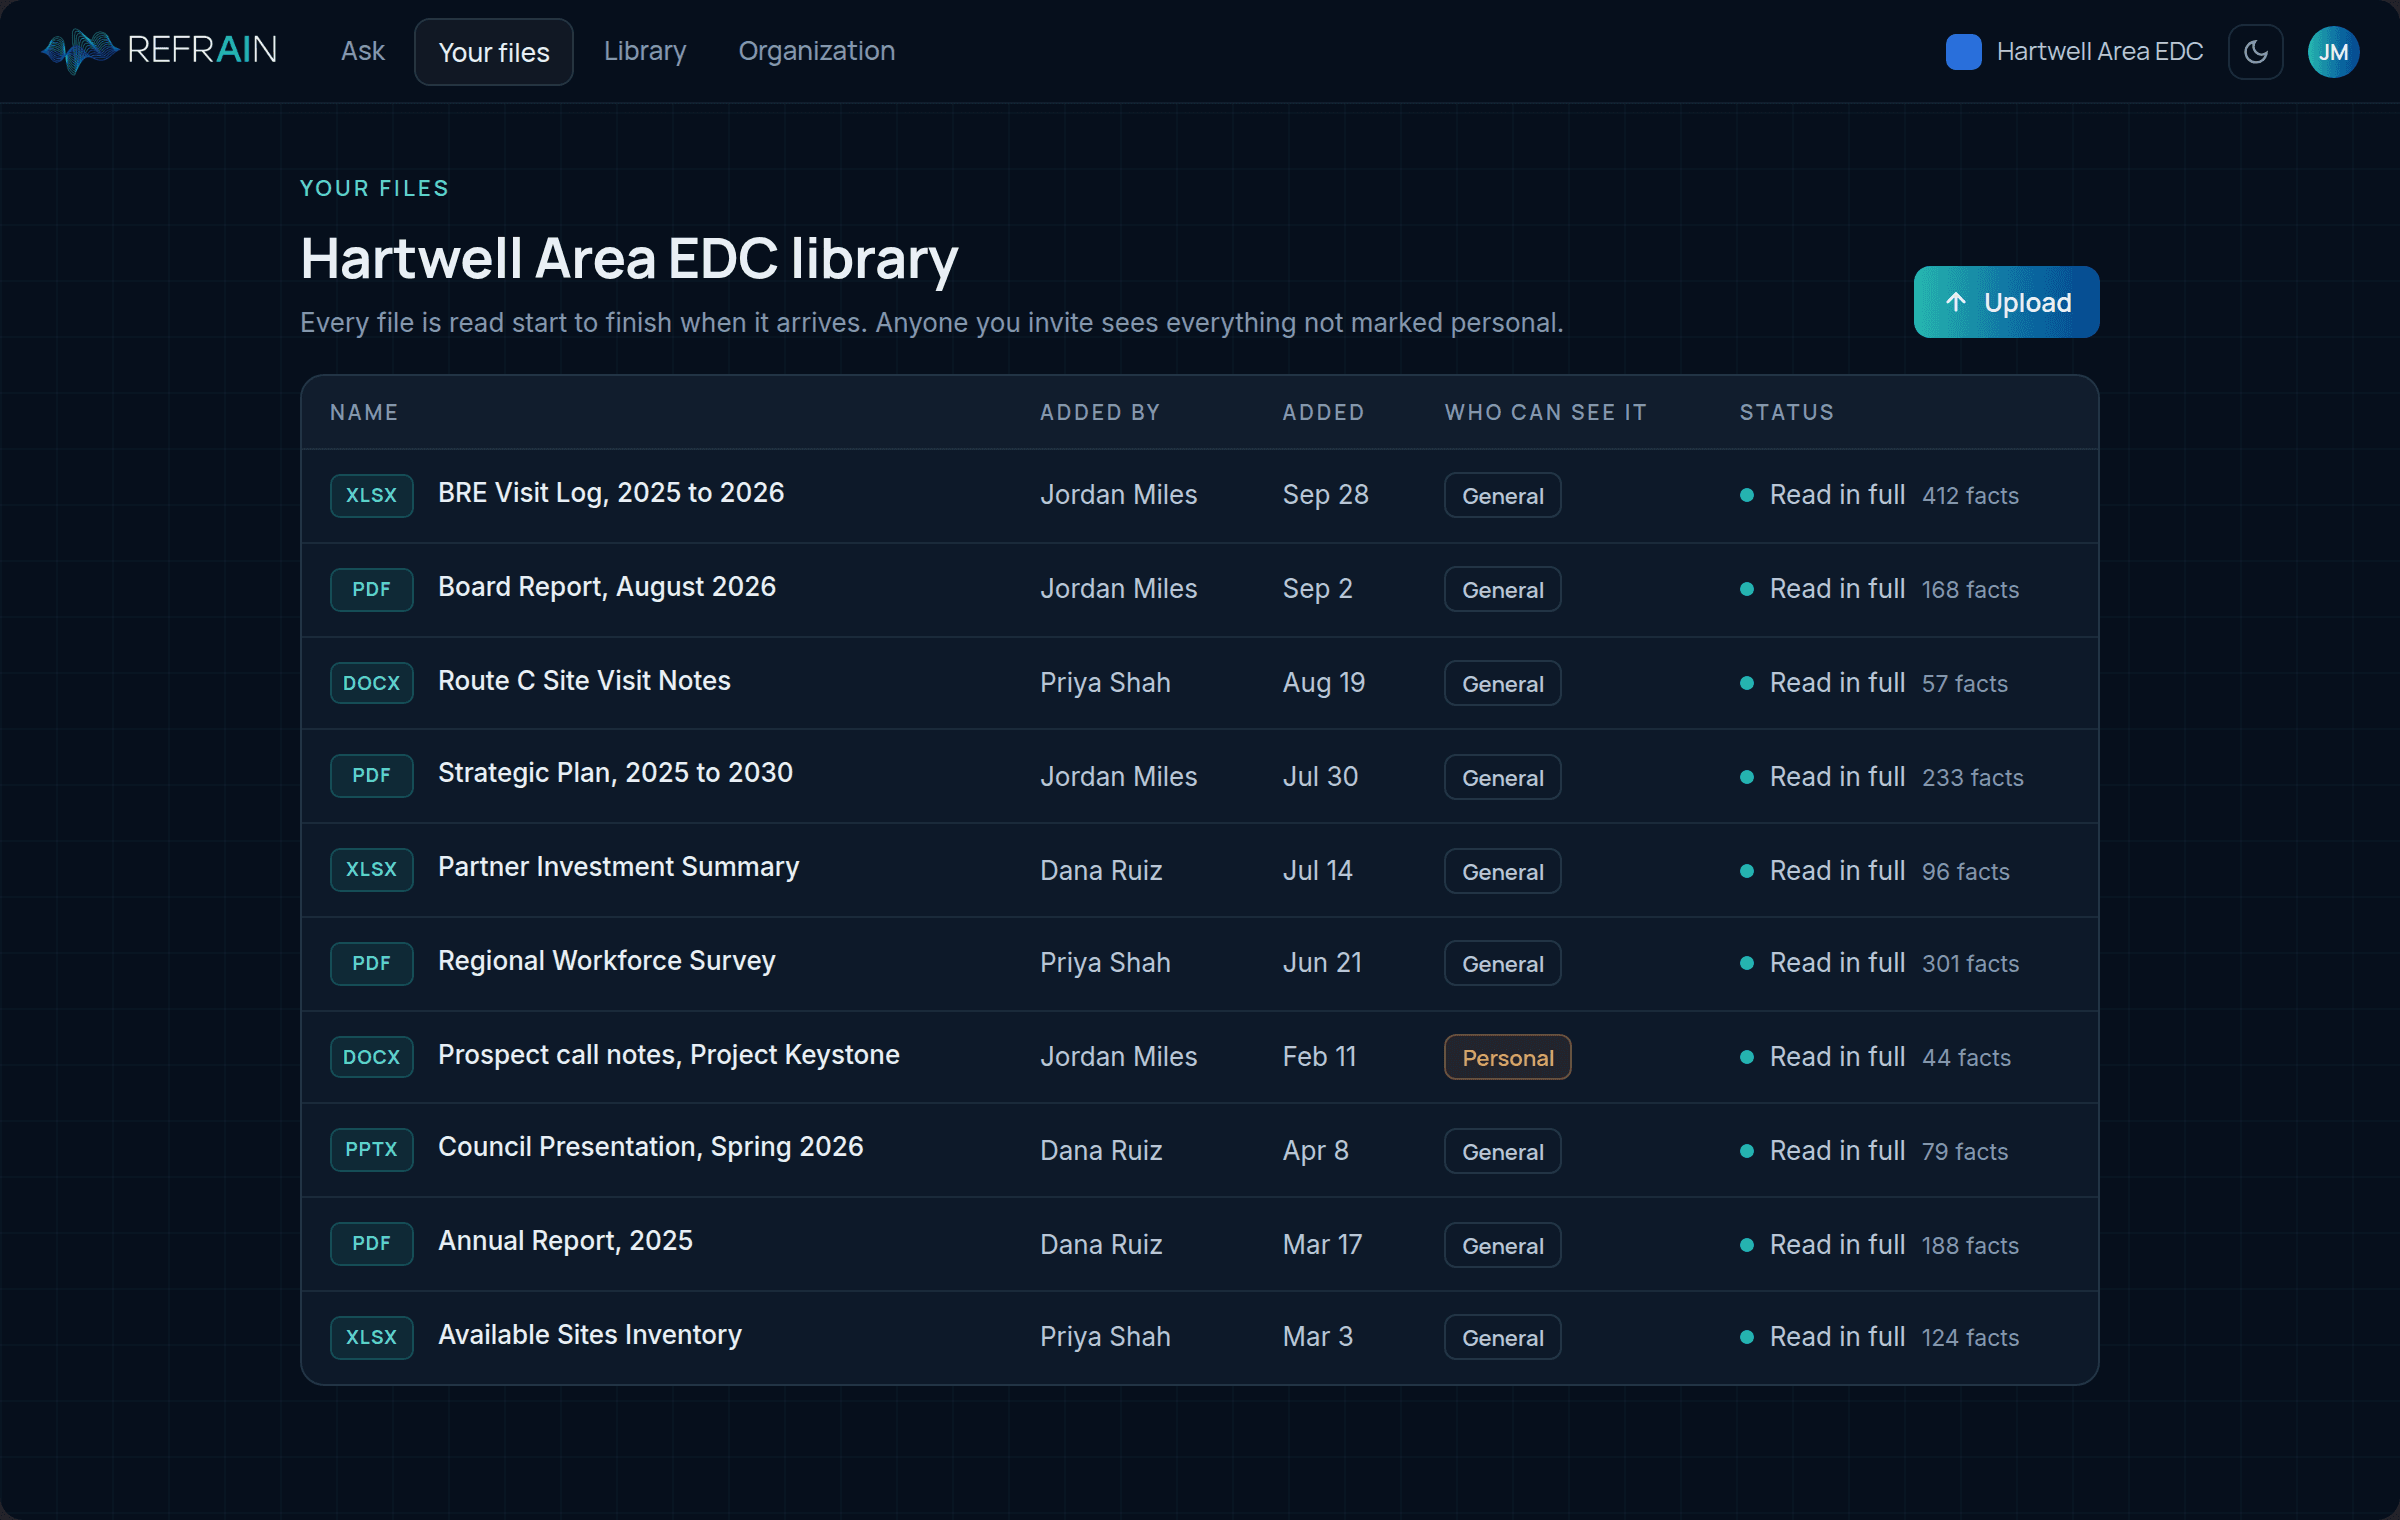This screenshot has width=2400, height=1520.
Task: Open the Library tab
Action: pos(645,51)
